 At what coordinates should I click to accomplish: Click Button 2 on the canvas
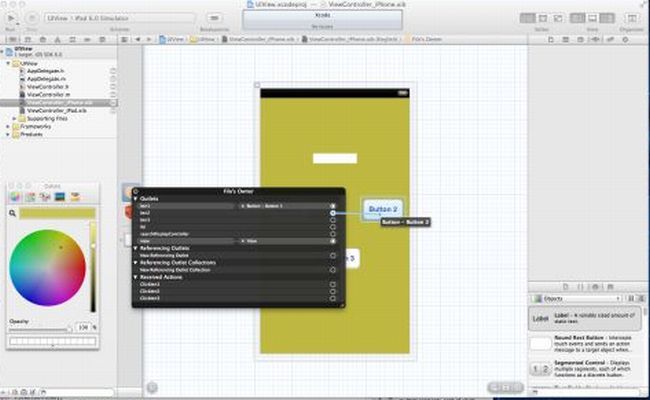(382, 209)
